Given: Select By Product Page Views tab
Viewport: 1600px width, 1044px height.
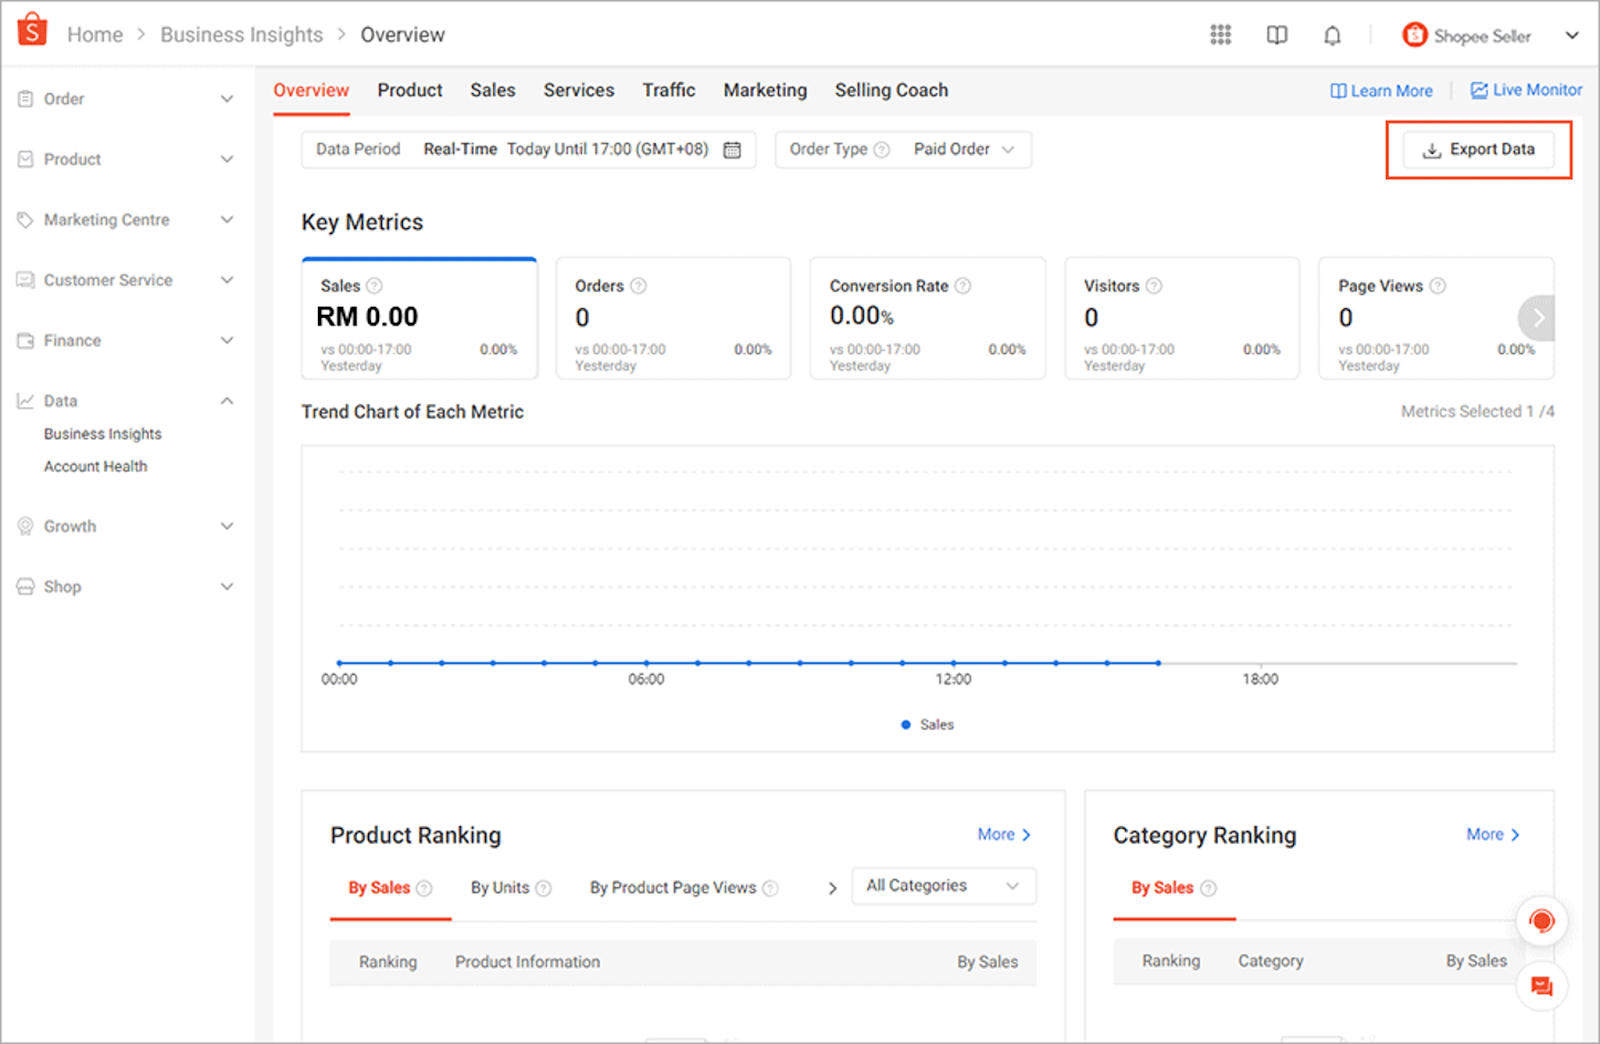Looking at the screenshot, I should point(673,888).
